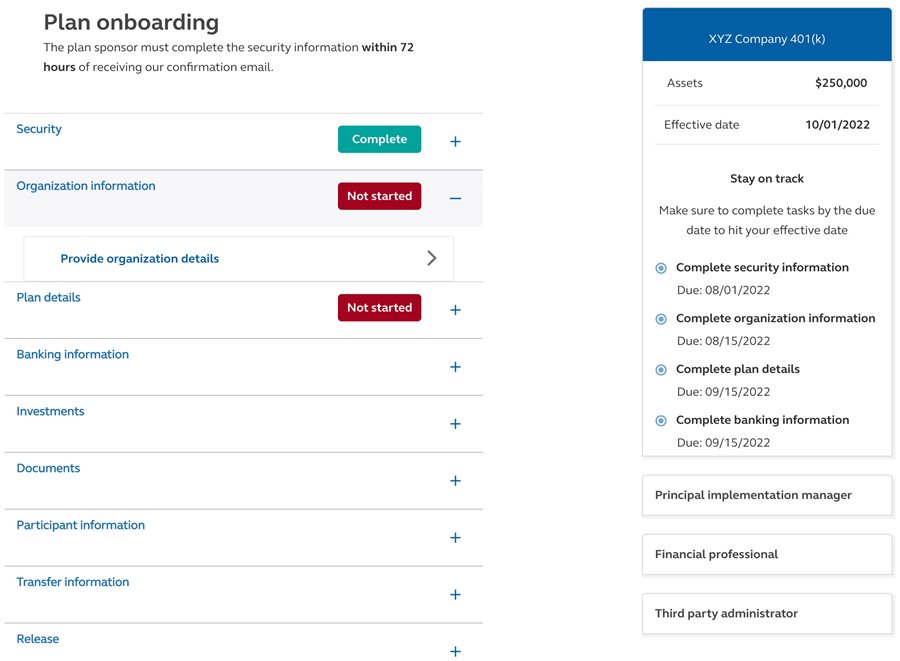Click the right chevron on Provide organization details
Image resolution: width=900 pixels, height=661 pixels.
[432, 257]
